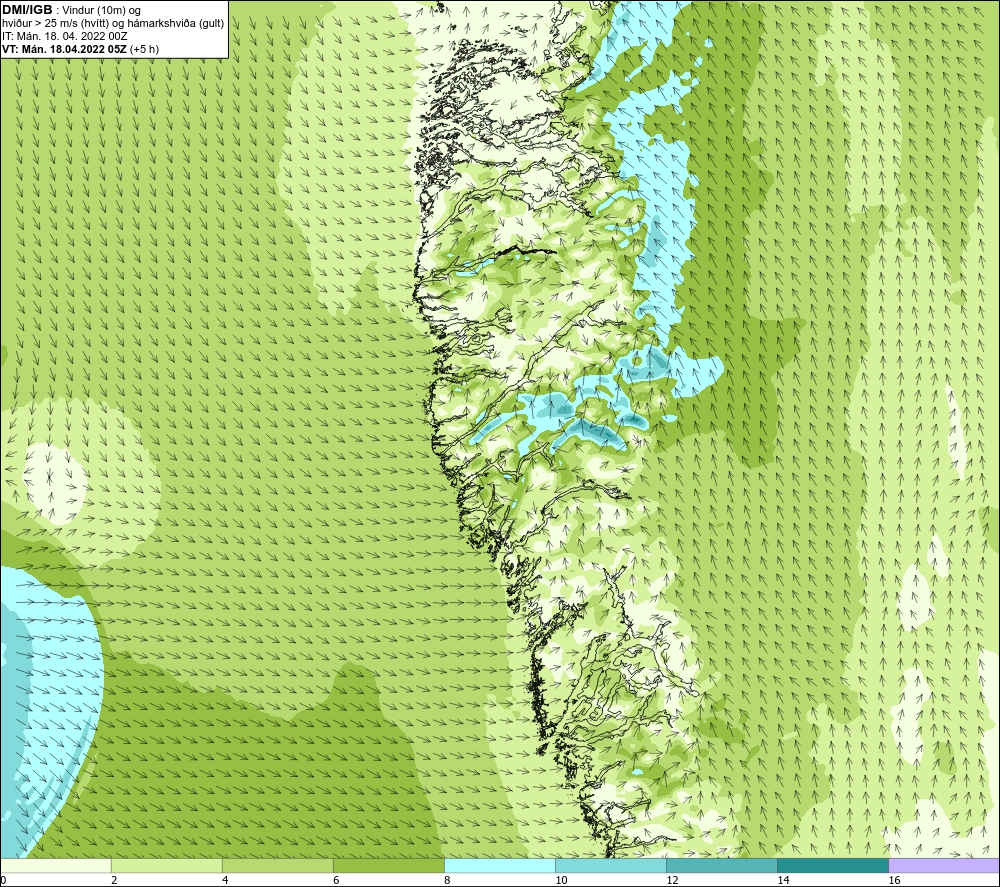Click the 0–2 m/s palest legend swatch
This screenshot has height=887, width=1000.
click(x=56, y=866)
